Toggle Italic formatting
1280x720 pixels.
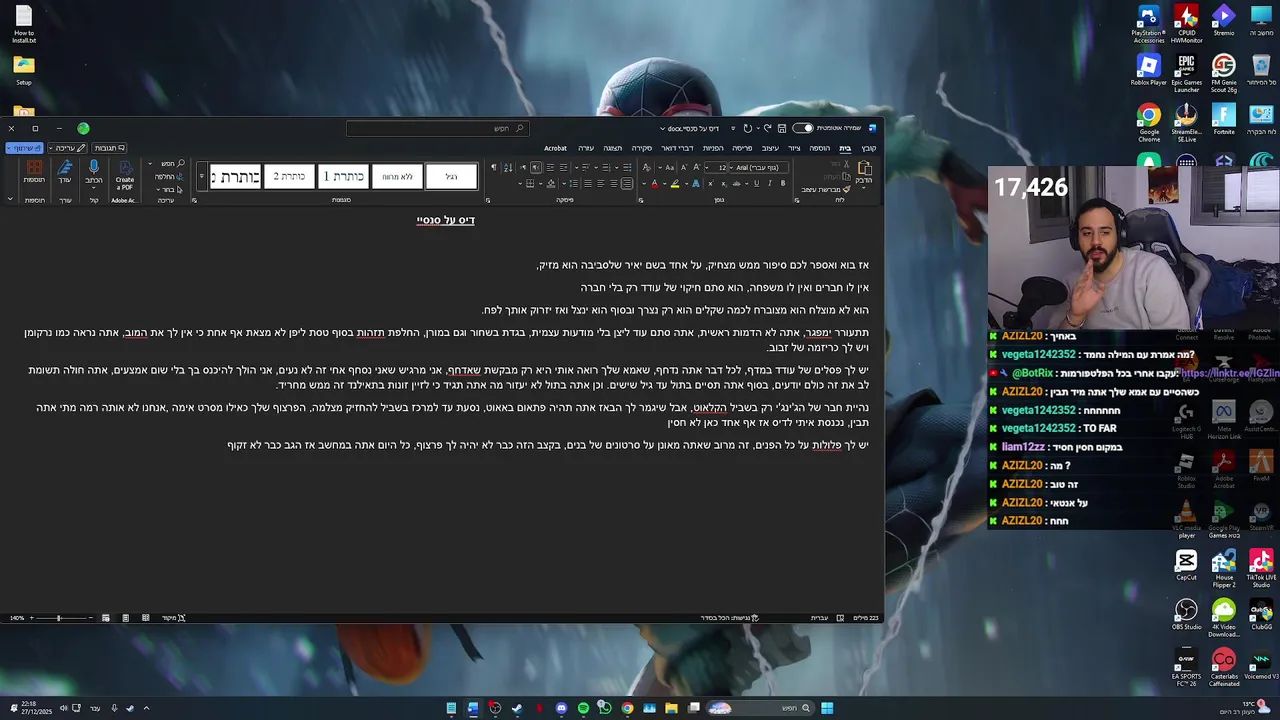[769, 184]
